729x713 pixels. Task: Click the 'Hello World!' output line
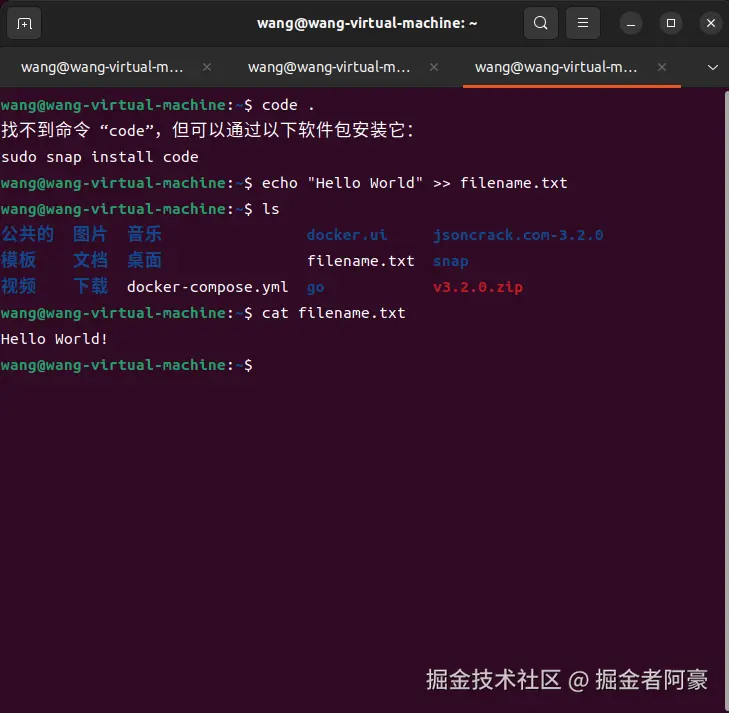[x=54, y=339]
